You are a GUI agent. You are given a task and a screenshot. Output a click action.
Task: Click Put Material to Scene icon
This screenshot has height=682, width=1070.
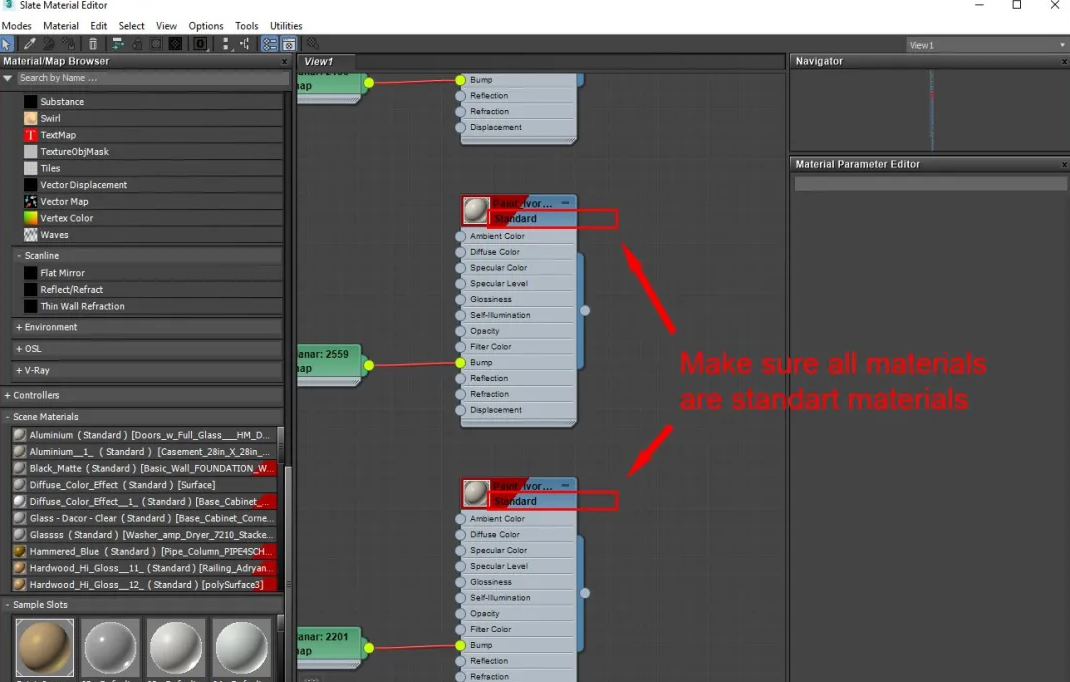click(x=48, y=44)
